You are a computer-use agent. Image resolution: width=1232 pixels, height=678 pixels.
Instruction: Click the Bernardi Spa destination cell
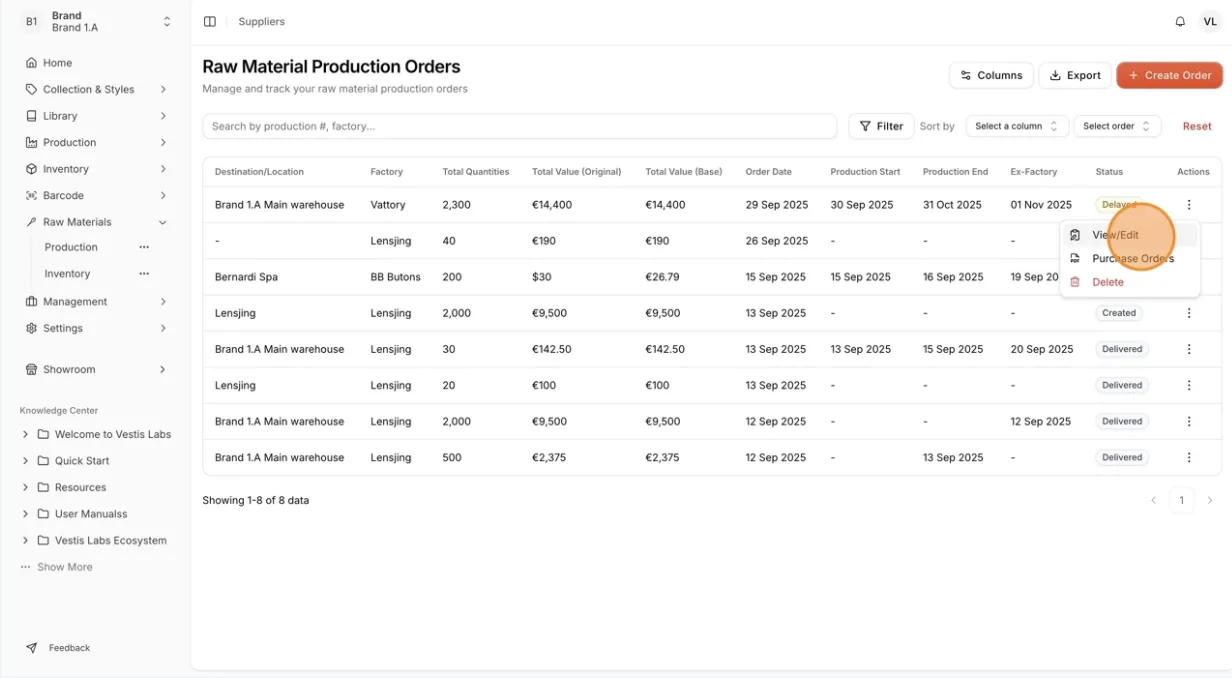247,277
